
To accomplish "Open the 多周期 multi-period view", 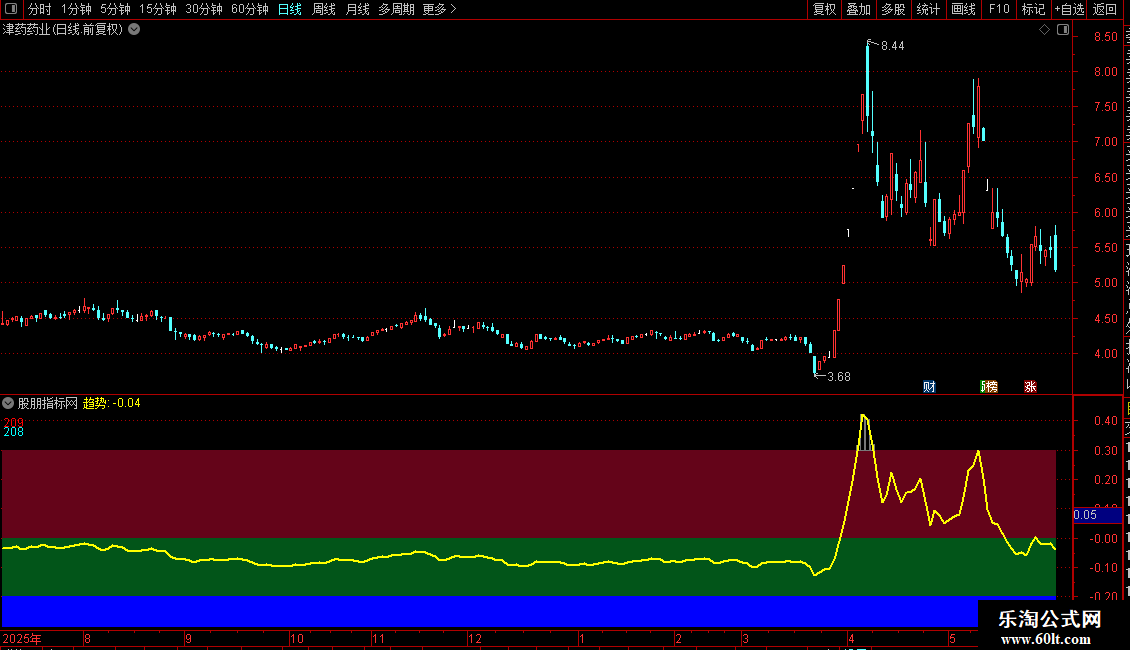I will [x=396, y=9].
